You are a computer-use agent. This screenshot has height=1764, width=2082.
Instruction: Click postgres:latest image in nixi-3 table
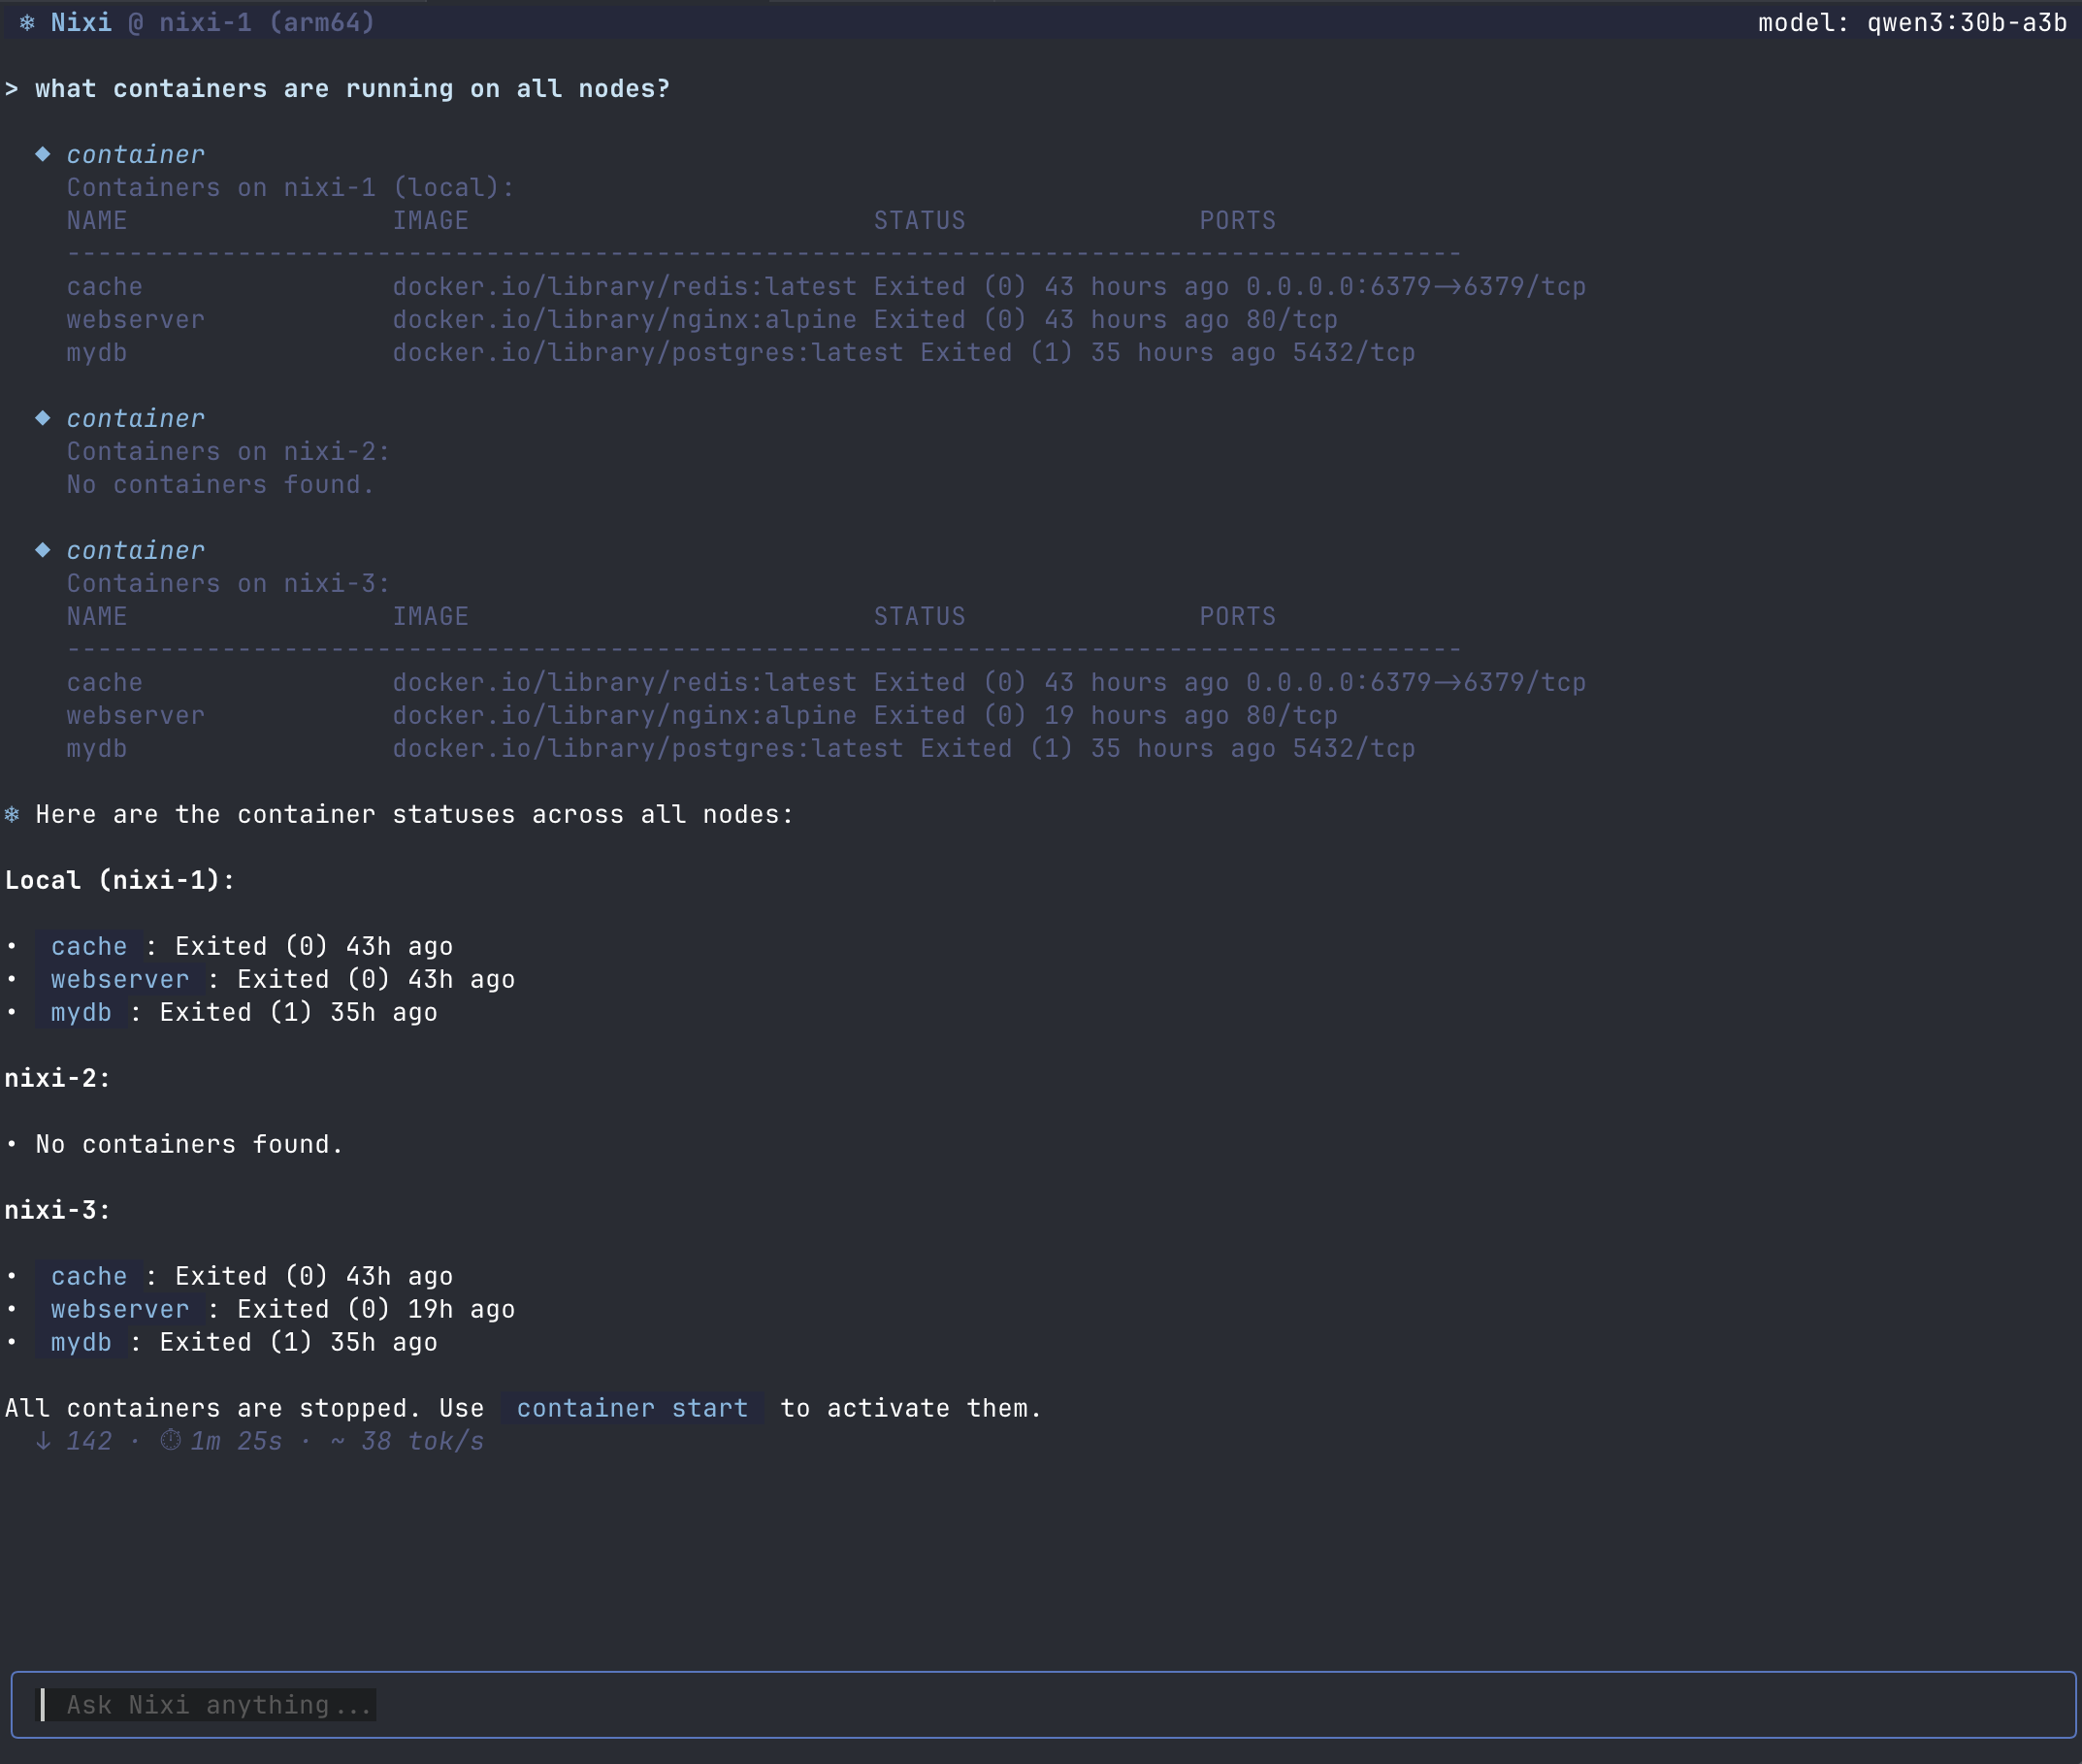coord(648,748)
